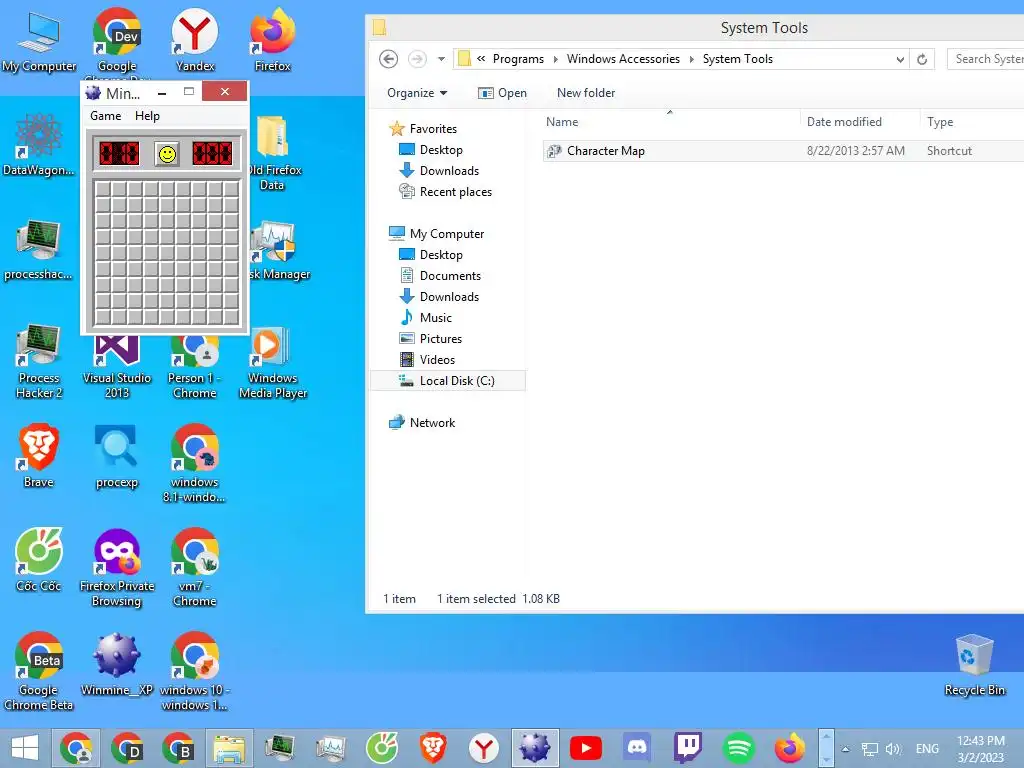The width and height of the screenshot is (1024, 768).
Task: Click the ENG language indicator in the tray
Action: (927, 749)
